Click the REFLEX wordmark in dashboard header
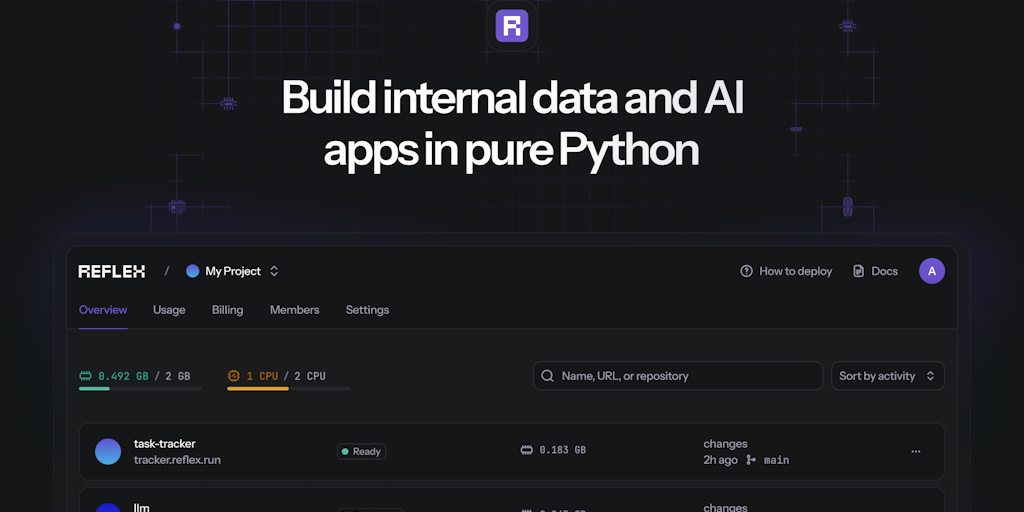Image resolution: width=1024 pixels, height=512 pixels. tap(112, 271)
